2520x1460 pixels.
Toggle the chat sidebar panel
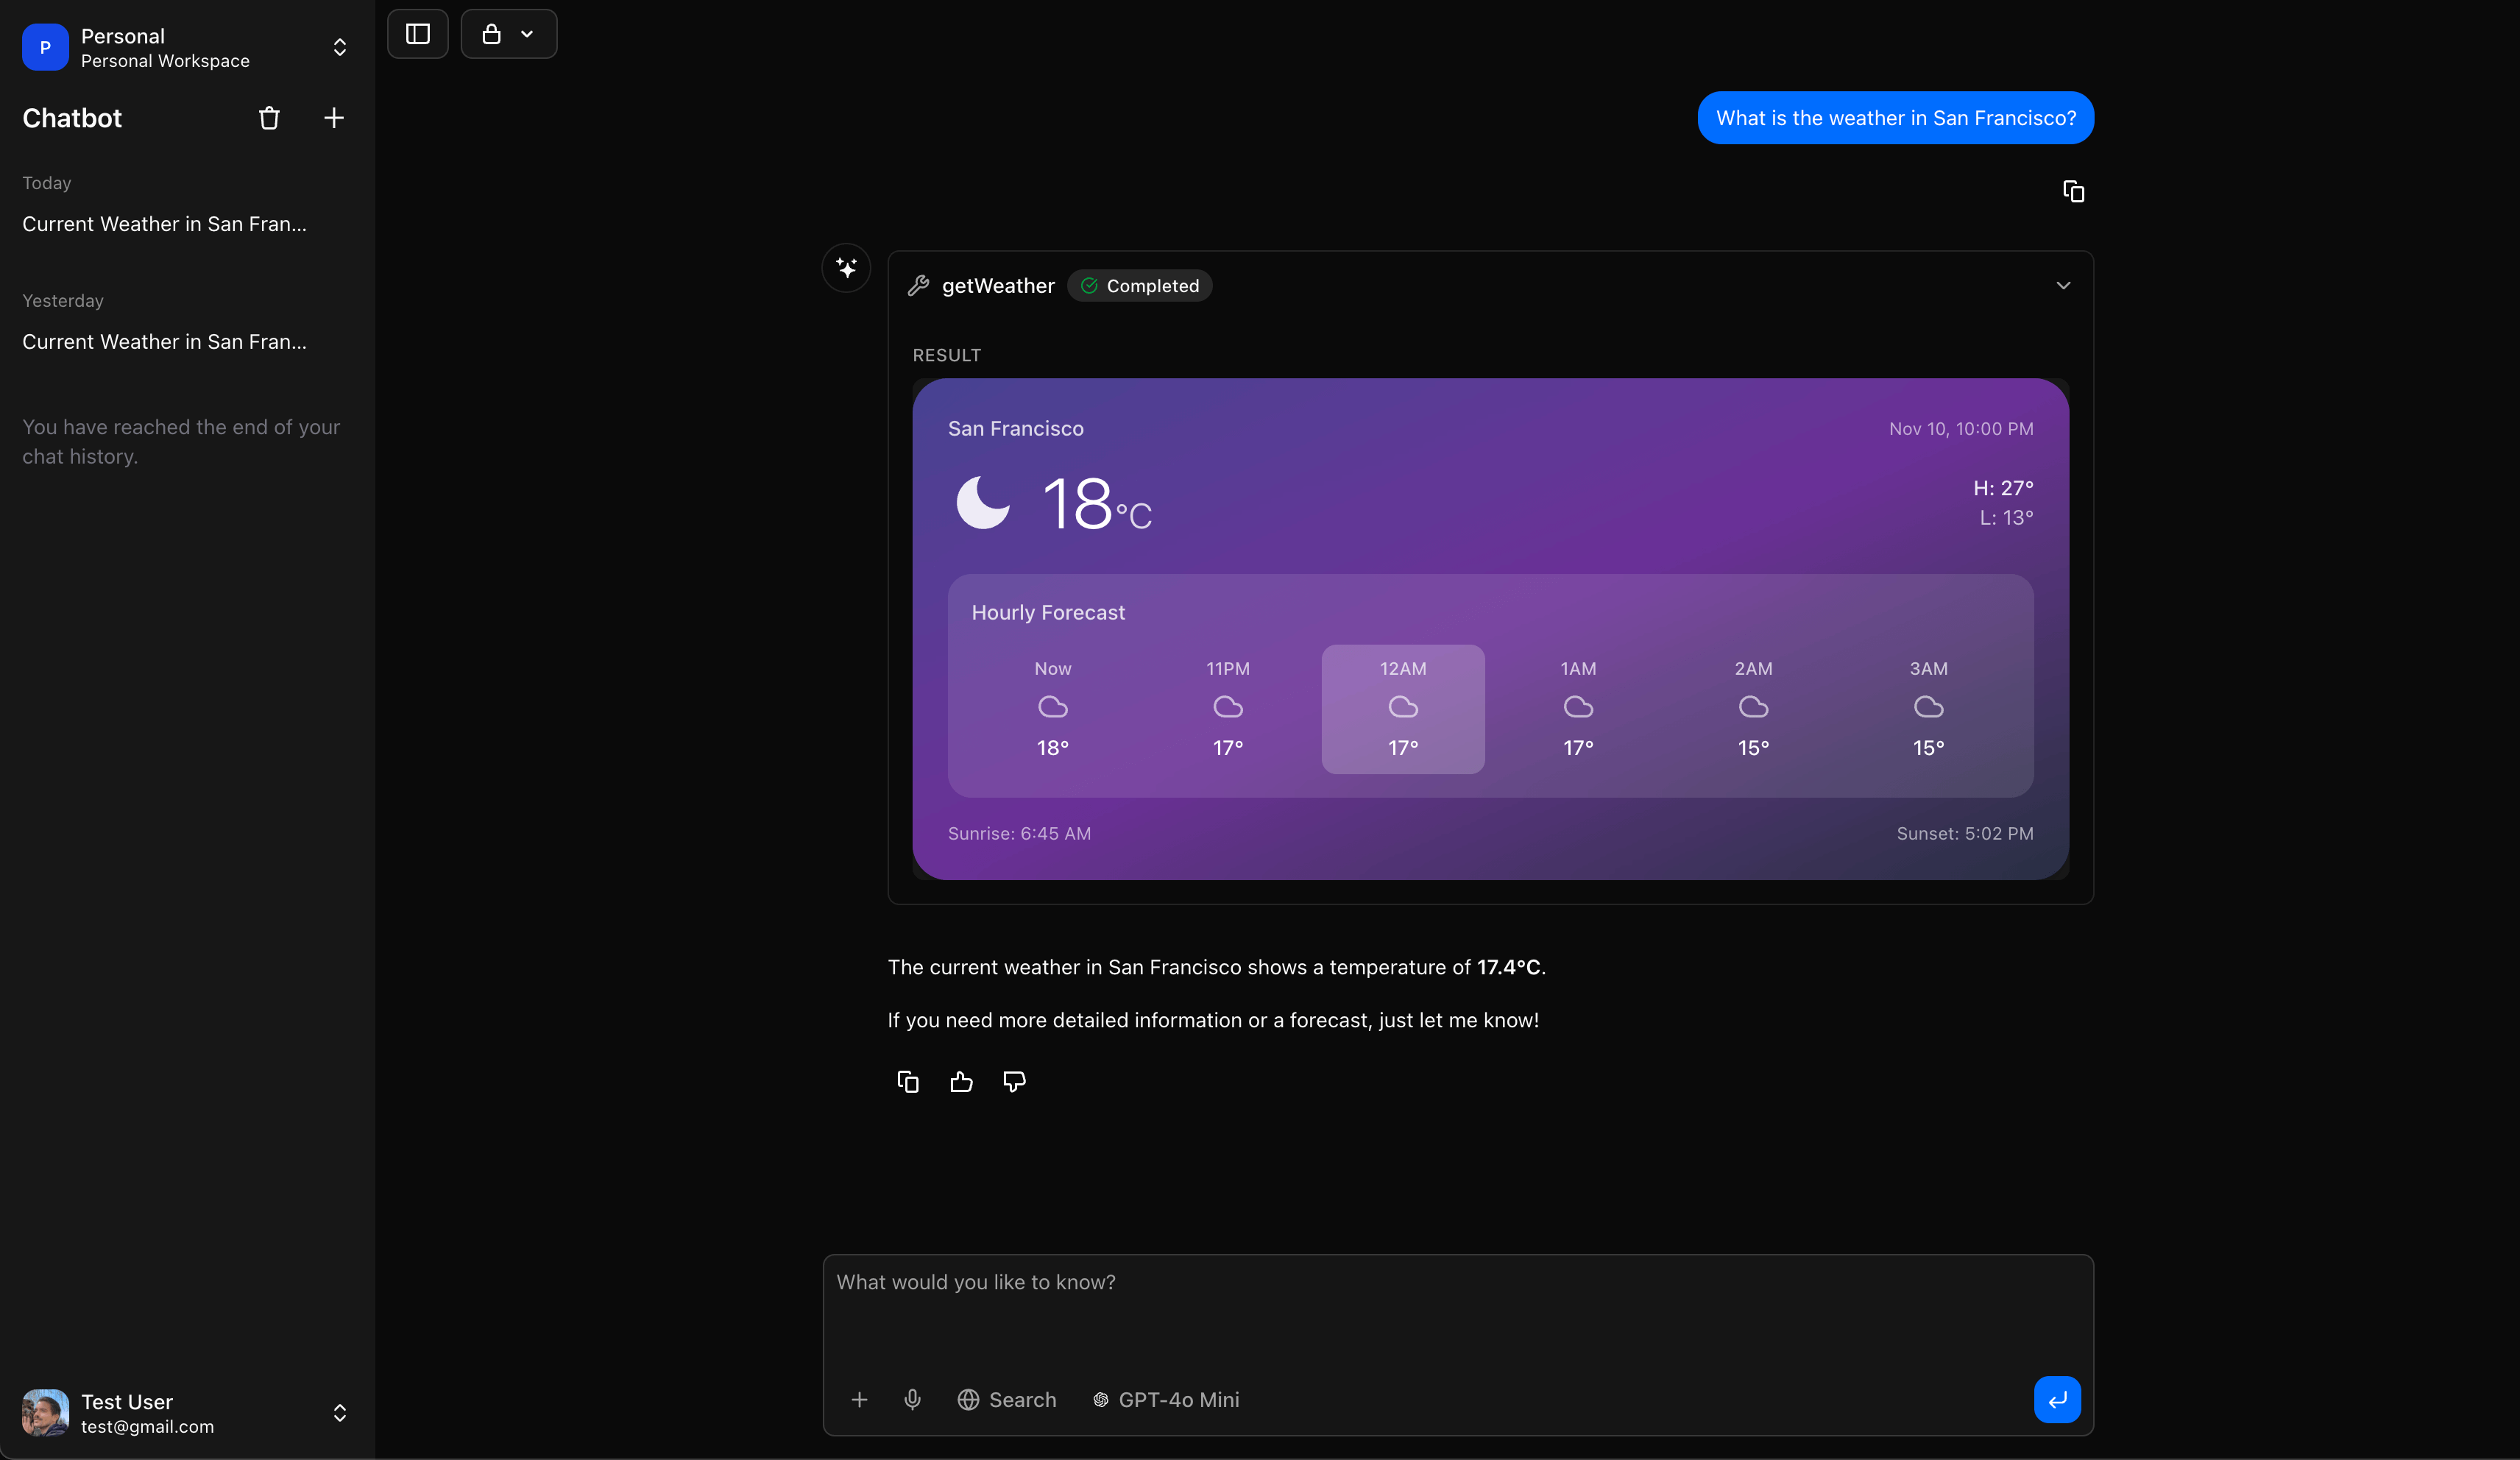(x=417, y=33)
